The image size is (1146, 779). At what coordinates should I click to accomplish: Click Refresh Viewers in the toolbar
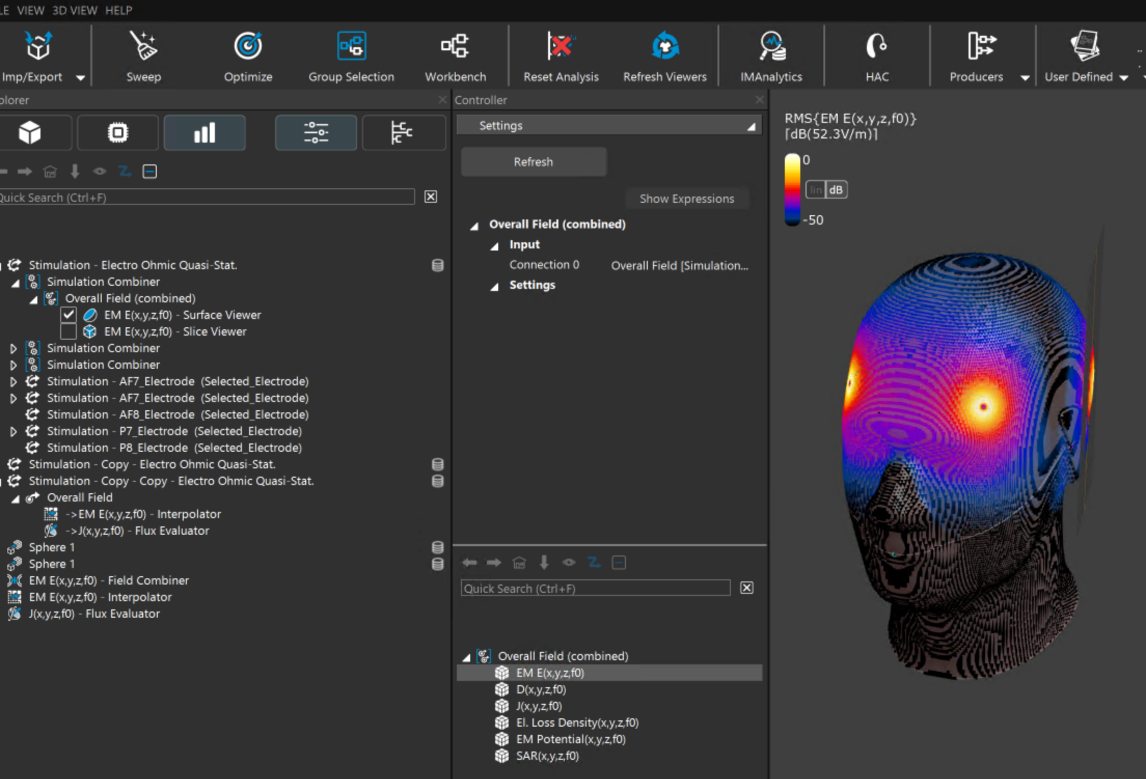click(664, 46)
